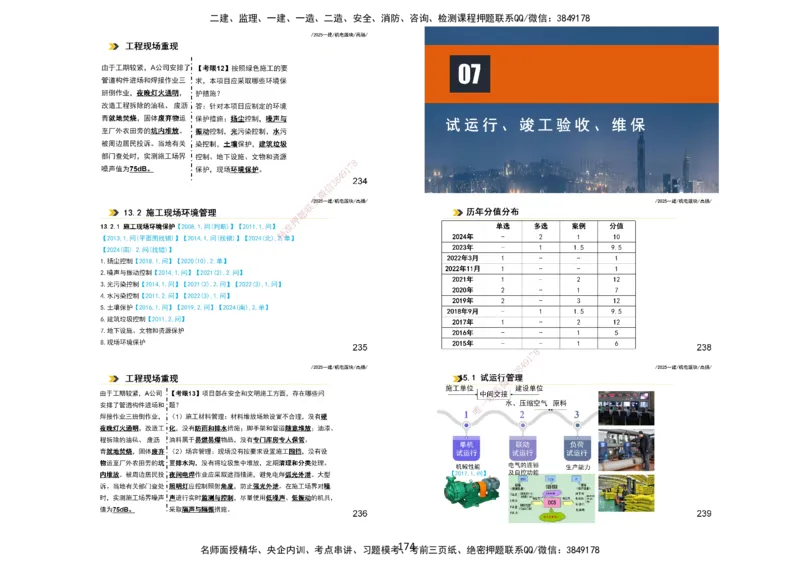Select the 2017年 table row label

[462, 323]
